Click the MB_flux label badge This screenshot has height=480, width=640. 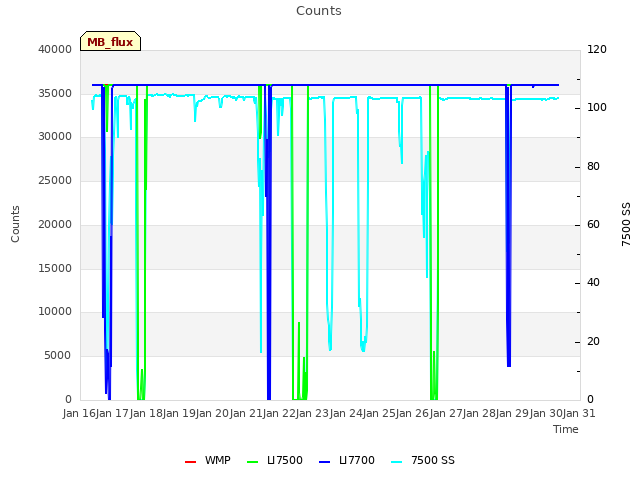point(110,41)
